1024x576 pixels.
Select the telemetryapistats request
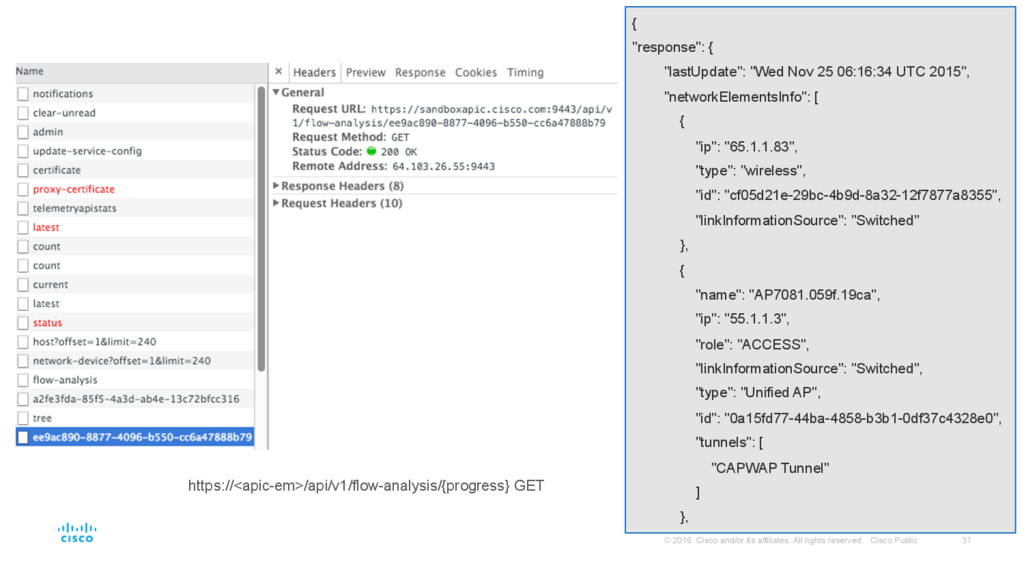[135, 208]
